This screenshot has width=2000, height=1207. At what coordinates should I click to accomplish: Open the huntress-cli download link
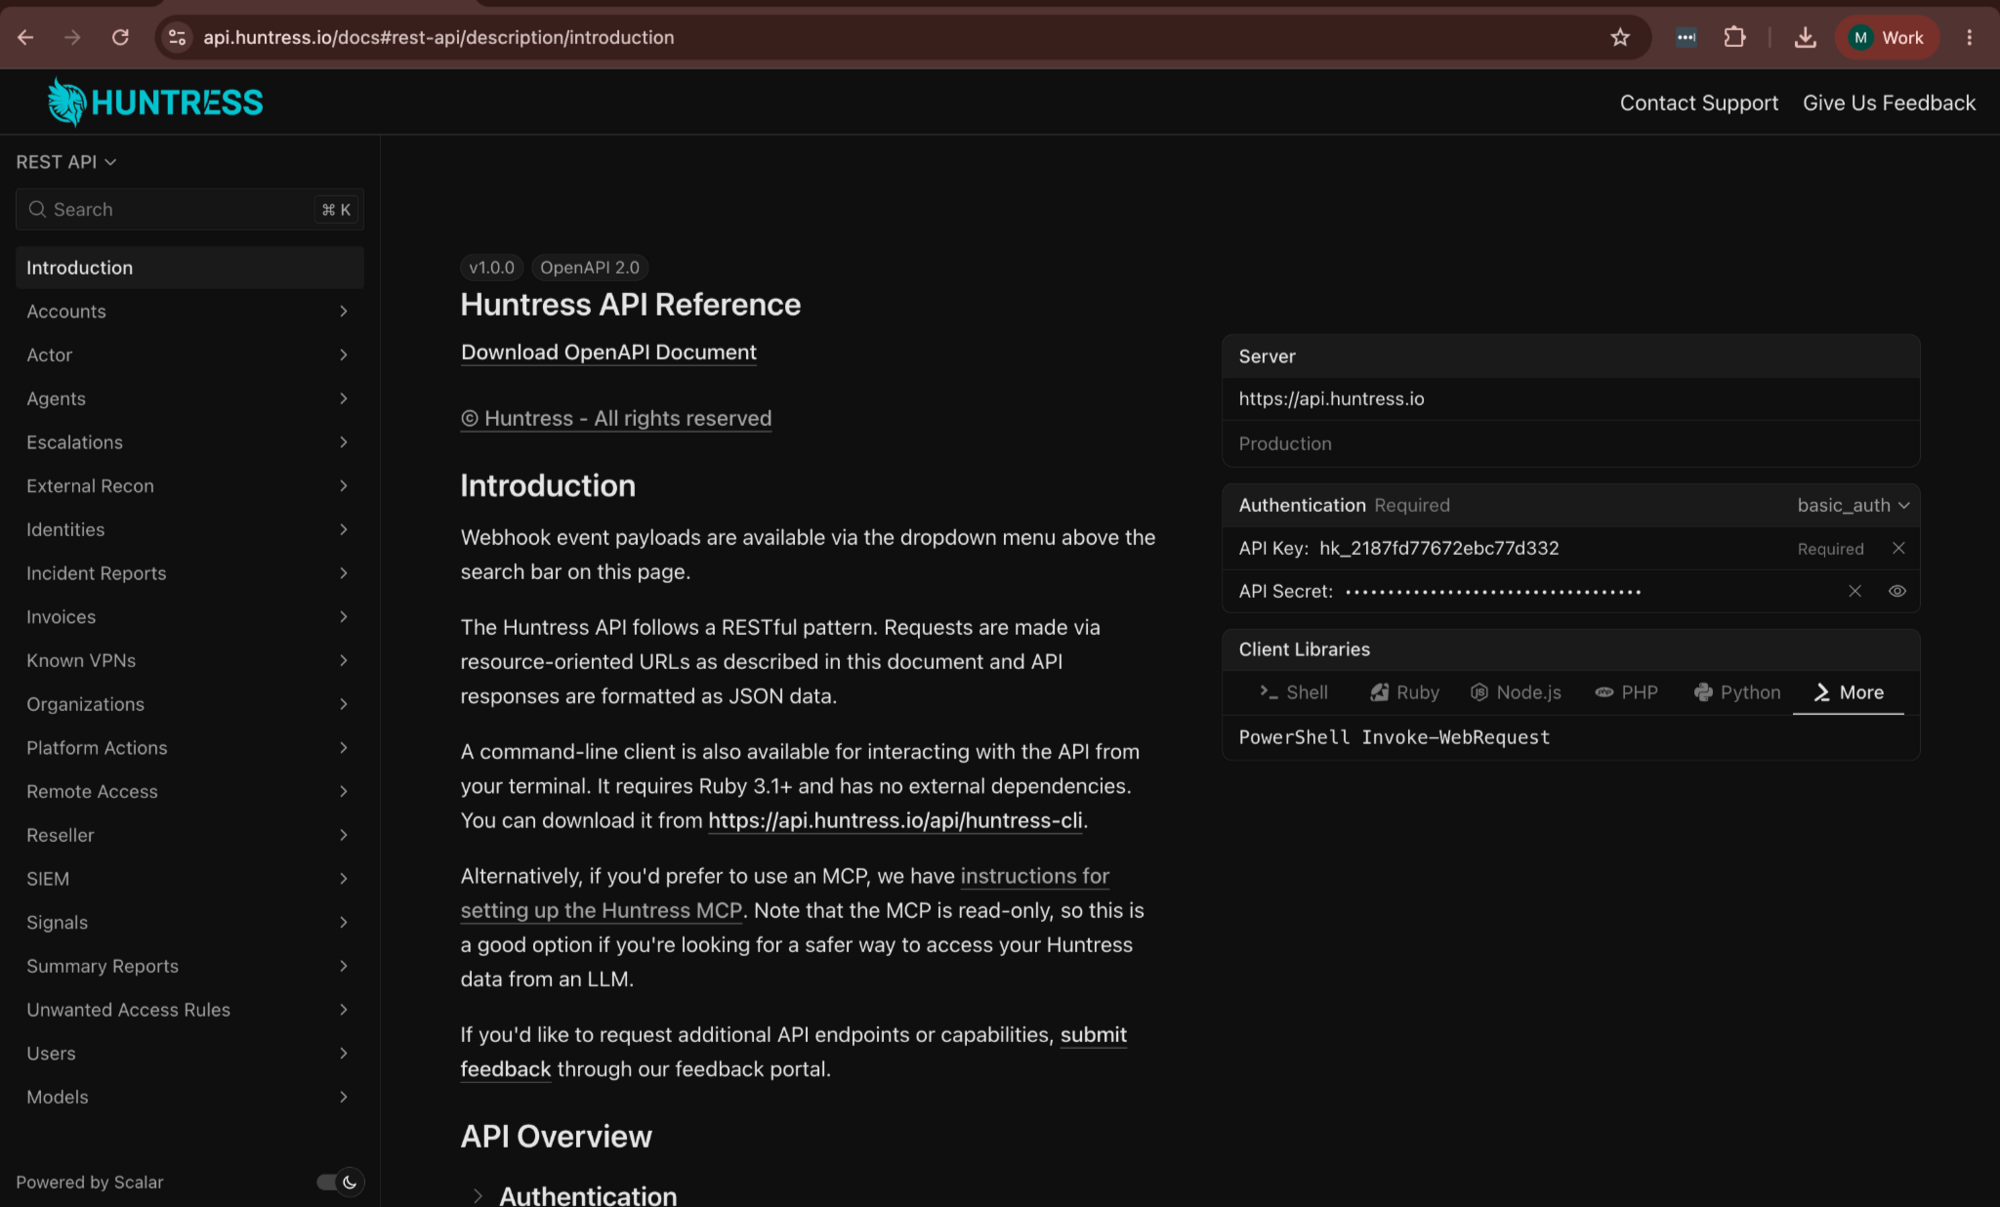point(895,820)
